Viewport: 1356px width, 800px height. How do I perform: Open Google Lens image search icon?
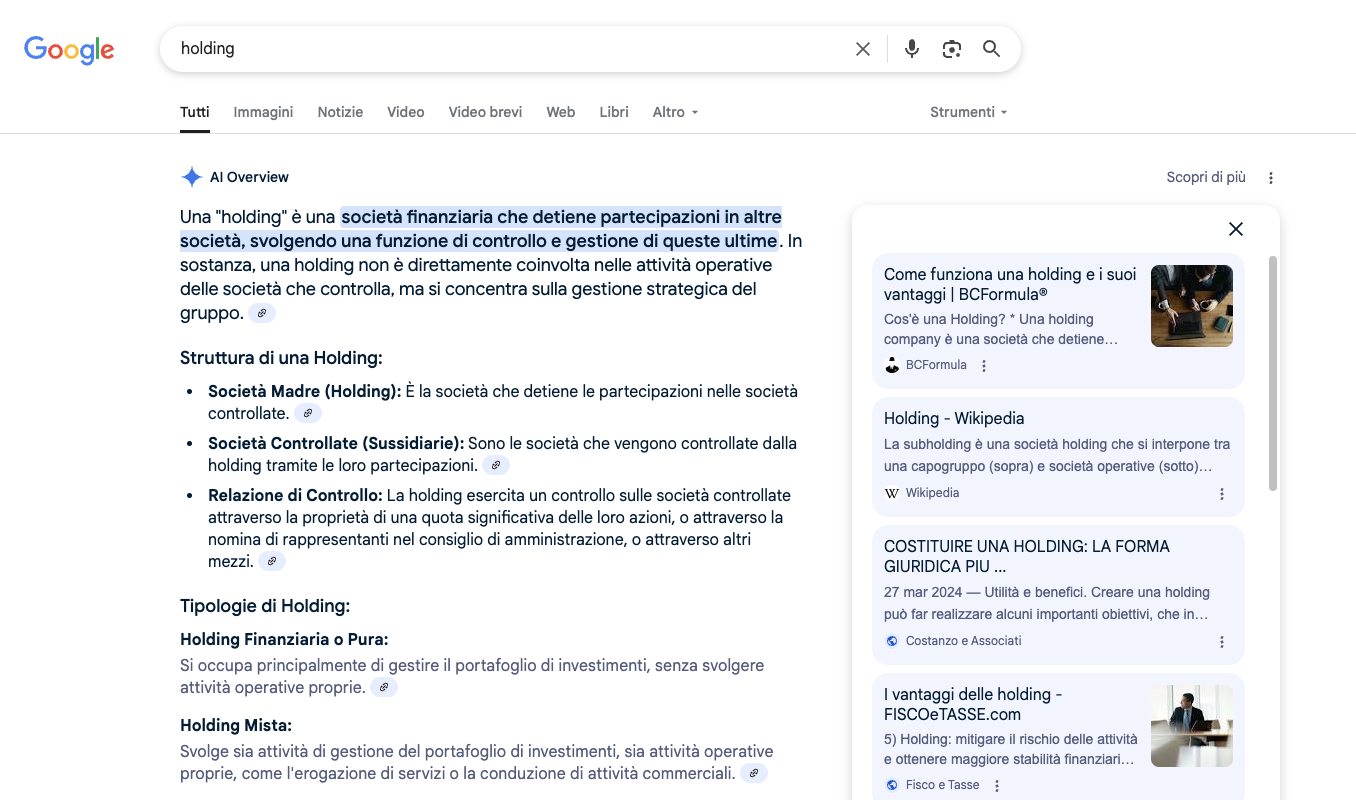[x=951, y=49]
